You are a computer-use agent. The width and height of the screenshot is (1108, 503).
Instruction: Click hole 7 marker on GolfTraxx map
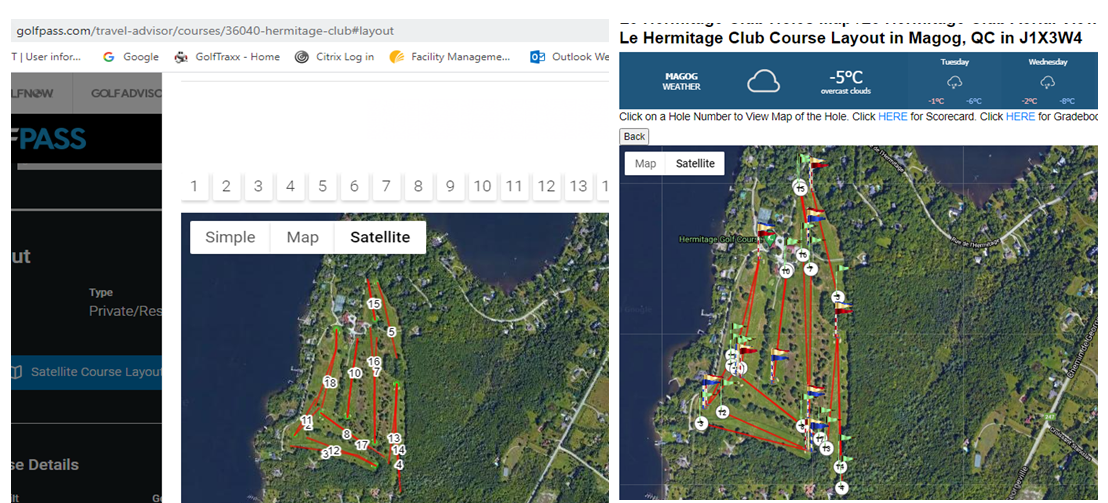811,268
